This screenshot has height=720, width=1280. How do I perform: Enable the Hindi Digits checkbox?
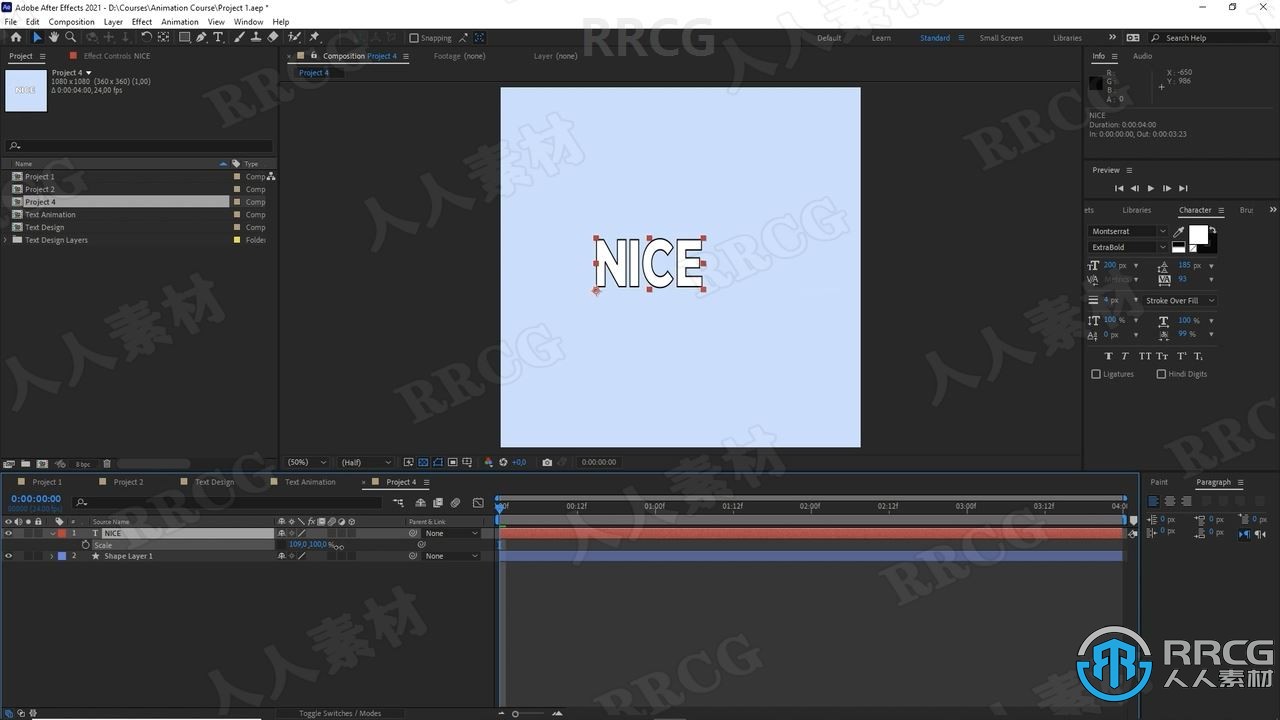point(1161,374)
